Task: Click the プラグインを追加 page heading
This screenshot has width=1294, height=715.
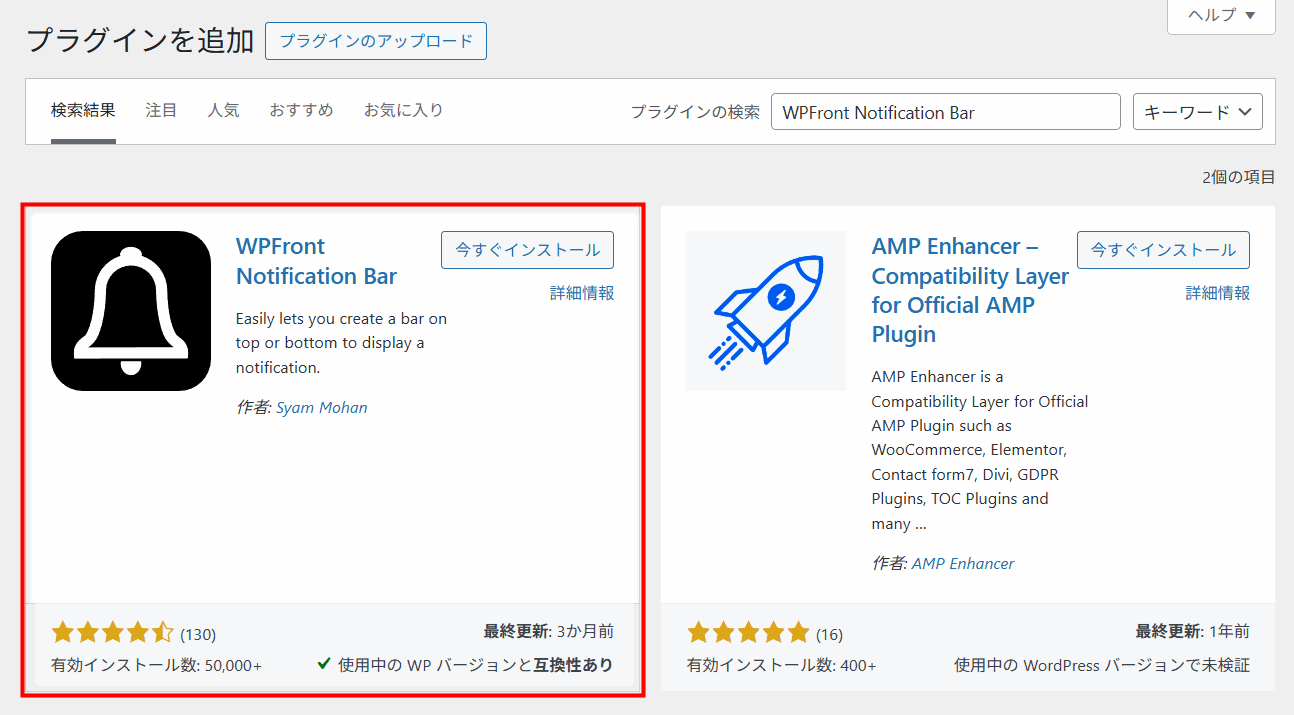Action: (x=140, y=41)
